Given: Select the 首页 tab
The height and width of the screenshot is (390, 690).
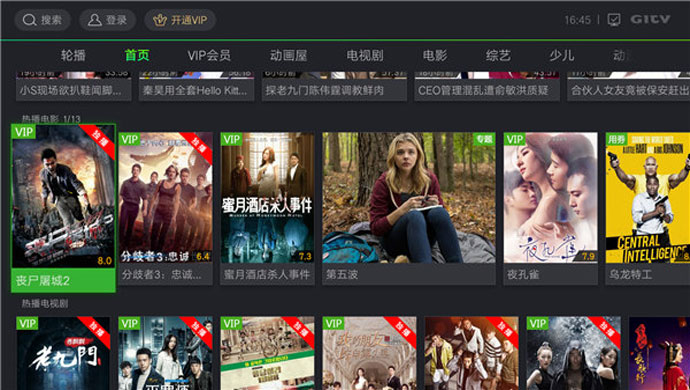Looking at the screenshot, I should [137, 55].
